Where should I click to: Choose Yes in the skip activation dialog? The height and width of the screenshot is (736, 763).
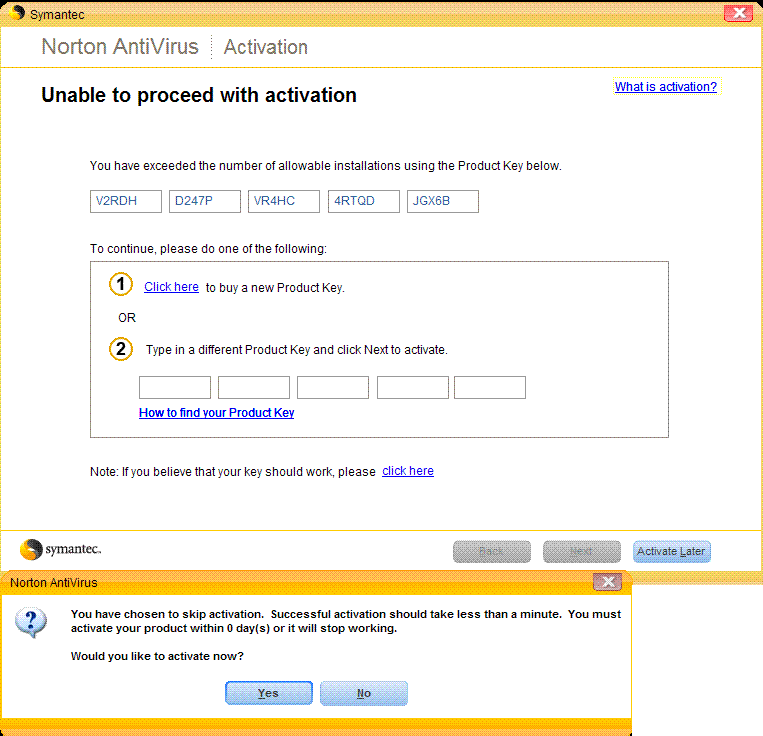269,693
